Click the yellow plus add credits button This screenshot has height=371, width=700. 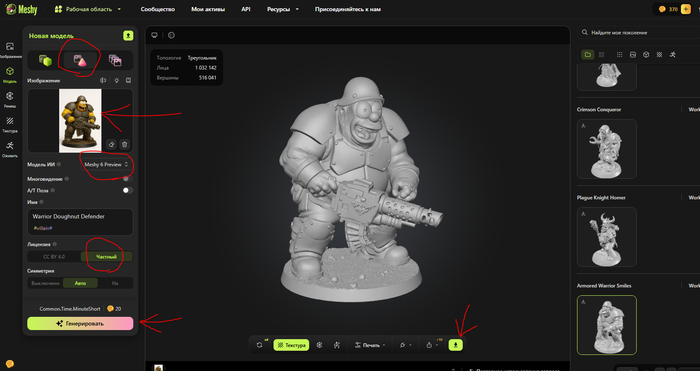click(686, 9)
